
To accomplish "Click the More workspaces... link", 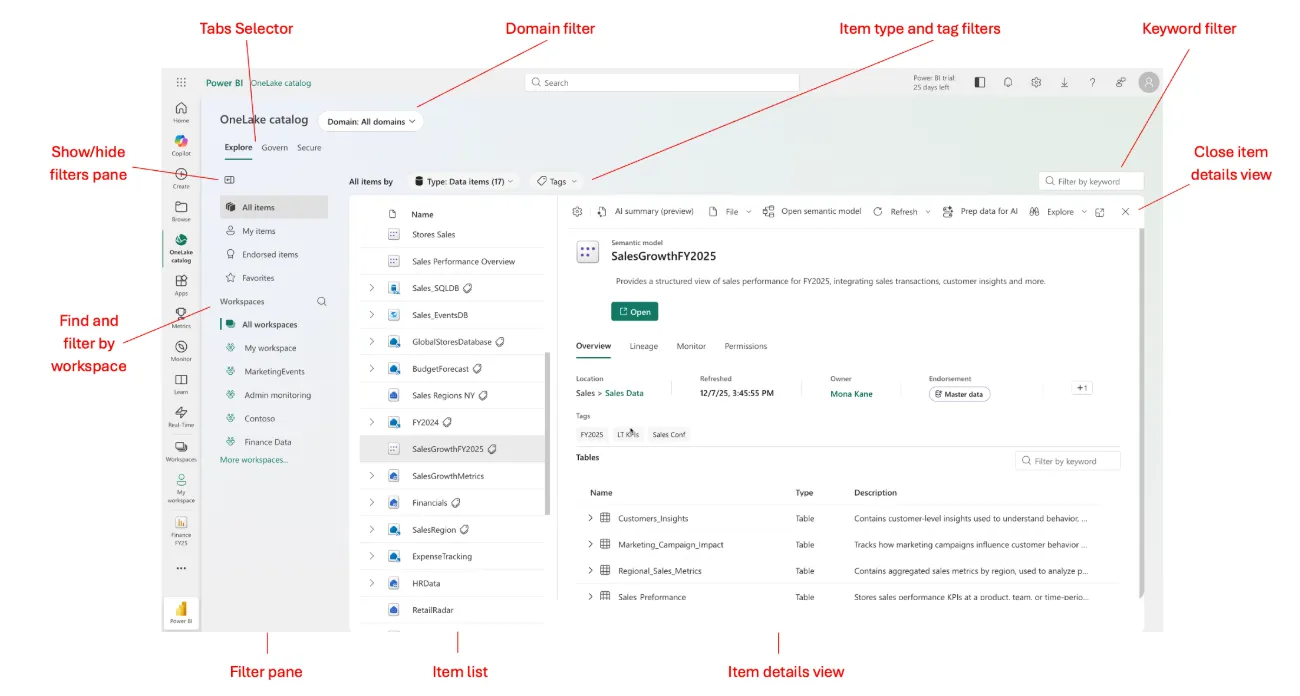I will tap(254, 460).
